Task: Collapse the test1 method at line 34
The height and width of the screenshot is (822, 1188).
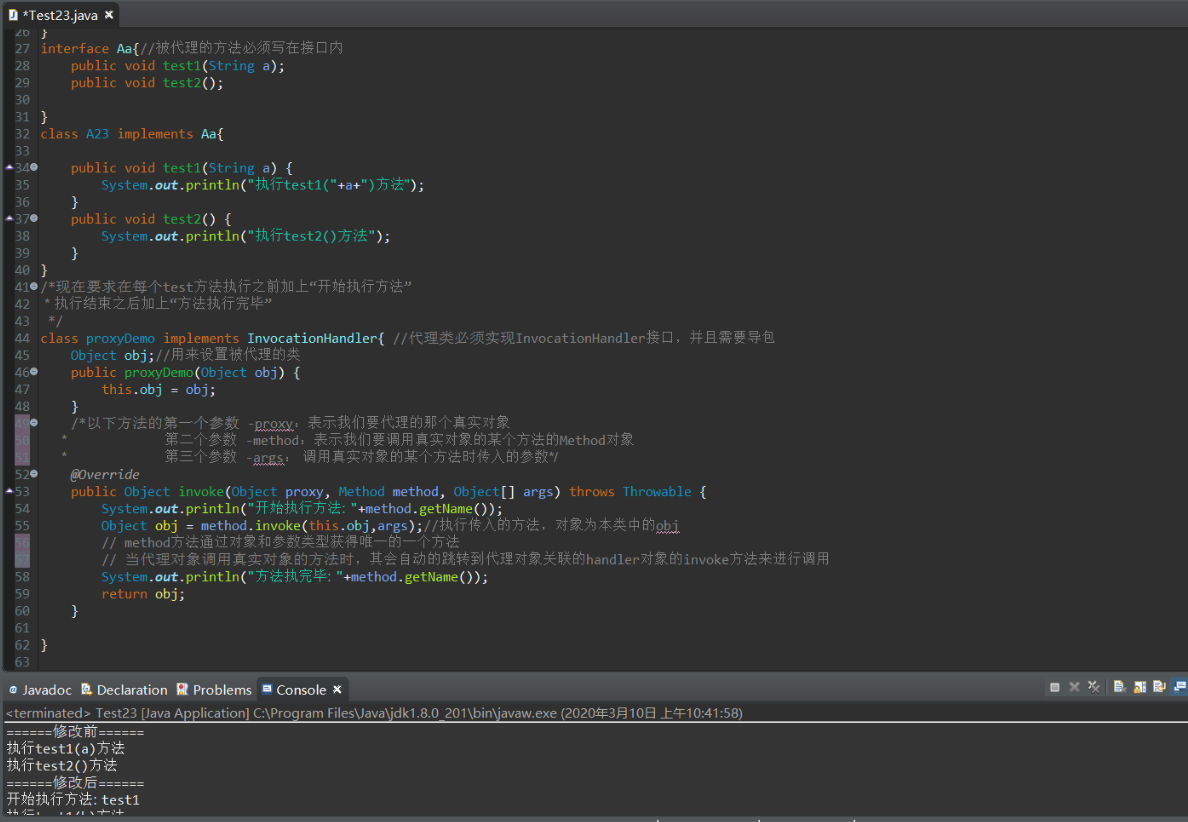Action: [x=34, y=168]
